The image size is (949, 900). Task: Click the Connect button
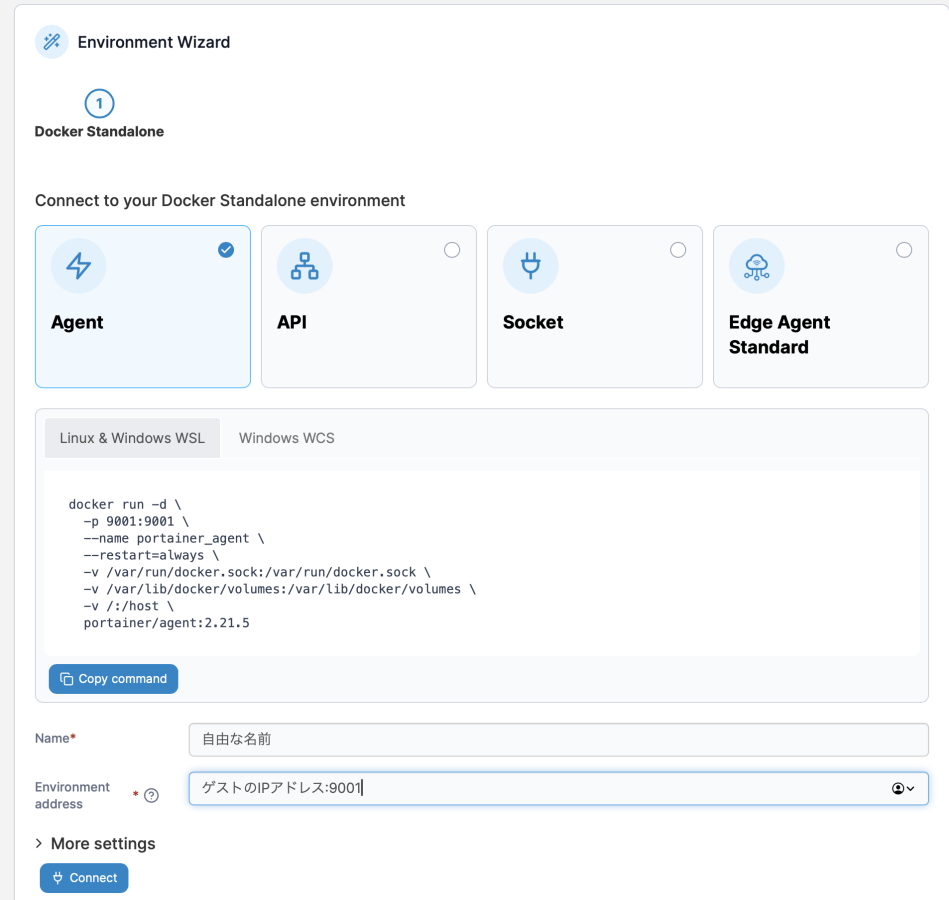[84, 878]
